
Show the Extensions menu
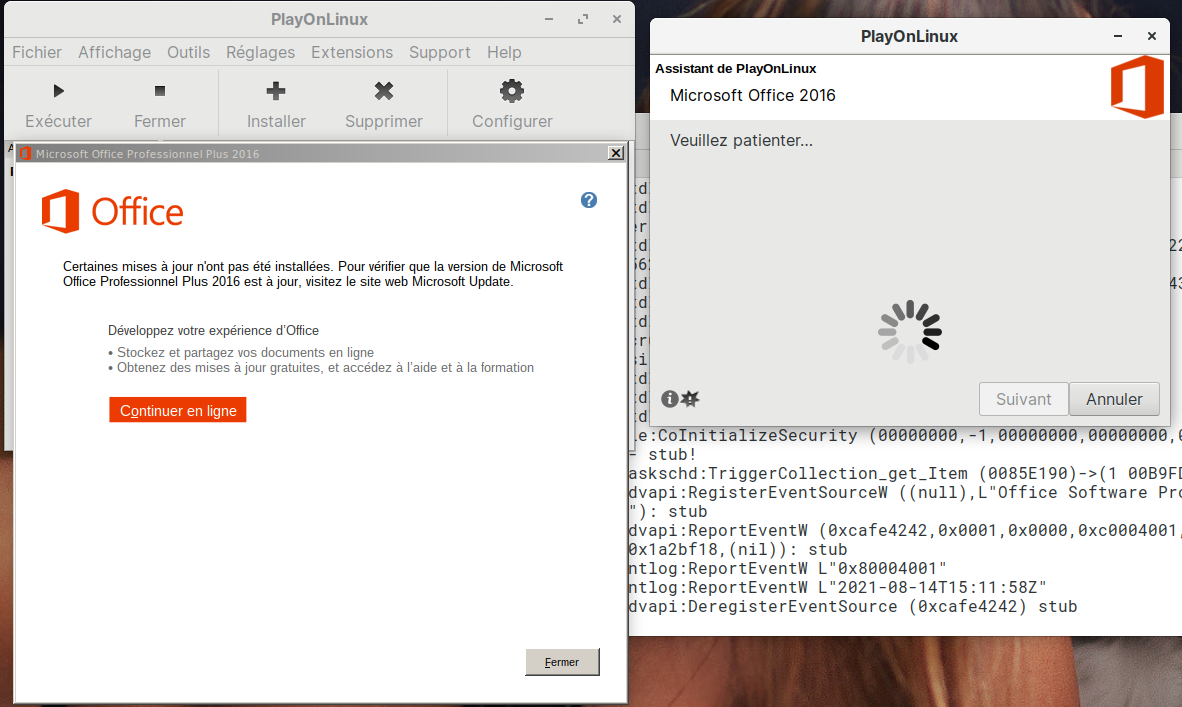click(x=352, y=52)
